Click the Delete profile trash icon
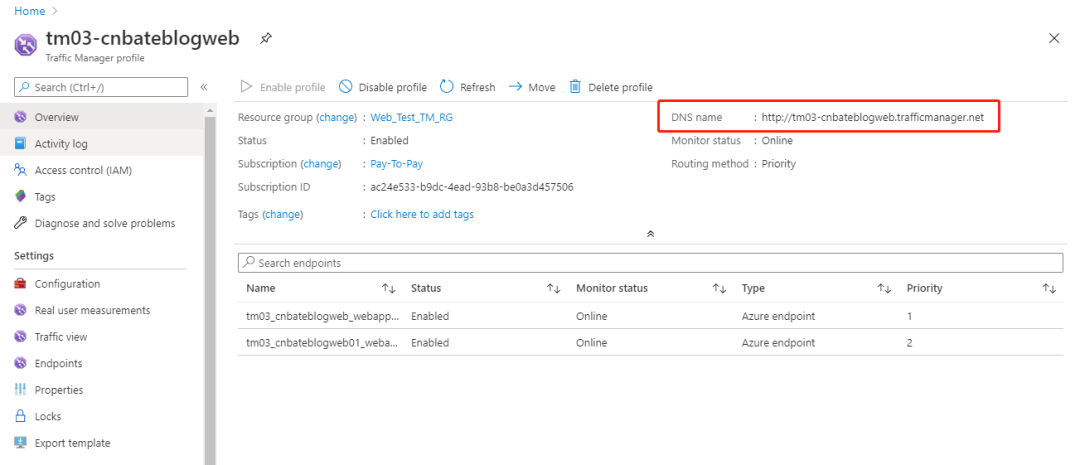Viewport: 1080px width, 465px height. coord(575,87)
